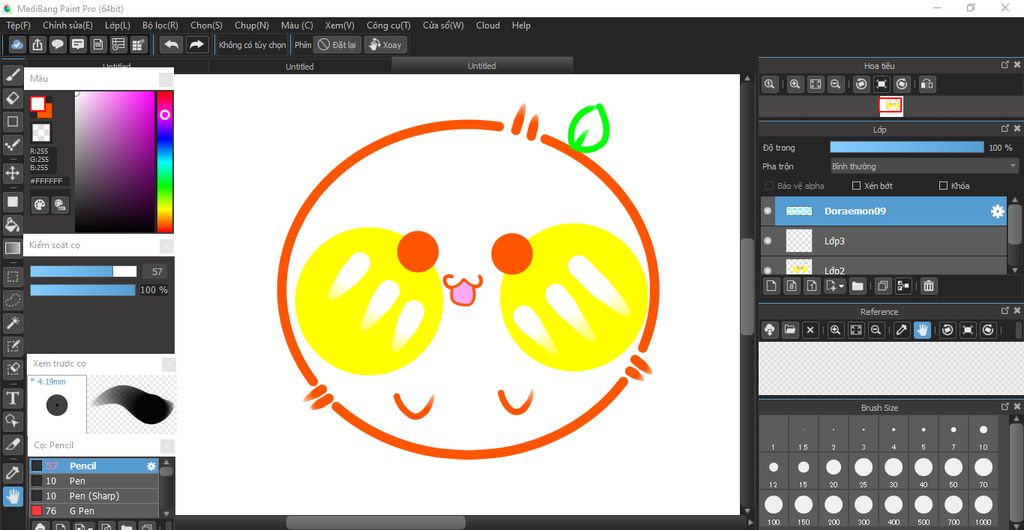Image resolution: width=1024 pixels, height=530 pixels.
Task: Click the cloud save icon in toolbar
Action: [18, 44]
